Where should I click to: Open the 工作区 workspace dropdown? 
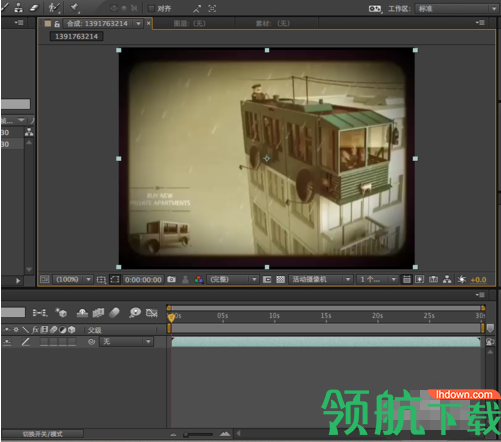(456, 9)
